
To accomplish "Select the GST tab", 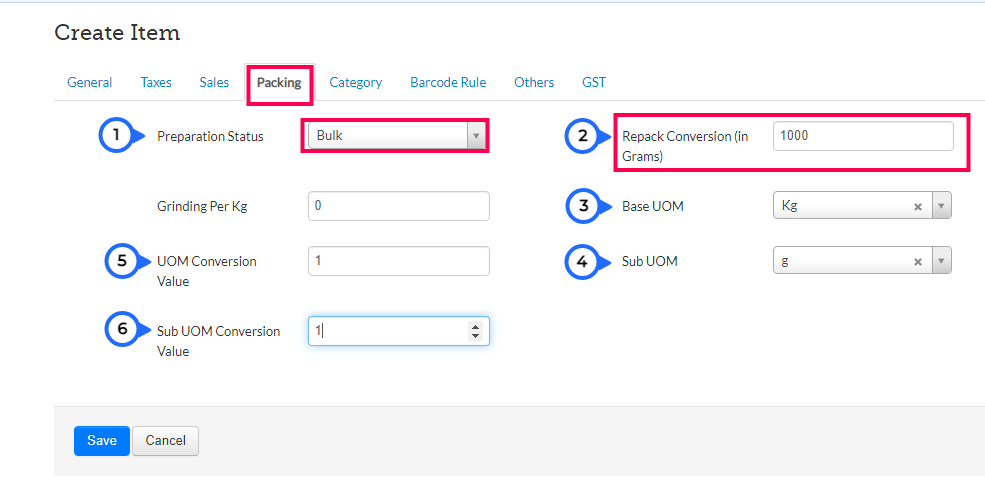I will [594, 83].
